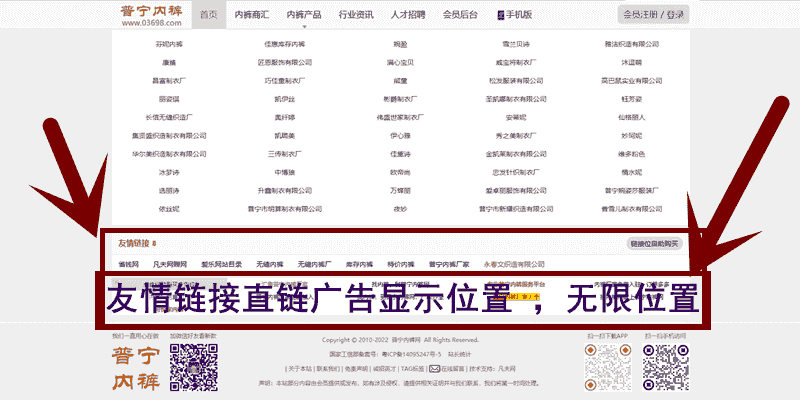Open the 首页 tab
This screenshot has height=400, width=800.
pyautogui.click(x=208, y=15)
